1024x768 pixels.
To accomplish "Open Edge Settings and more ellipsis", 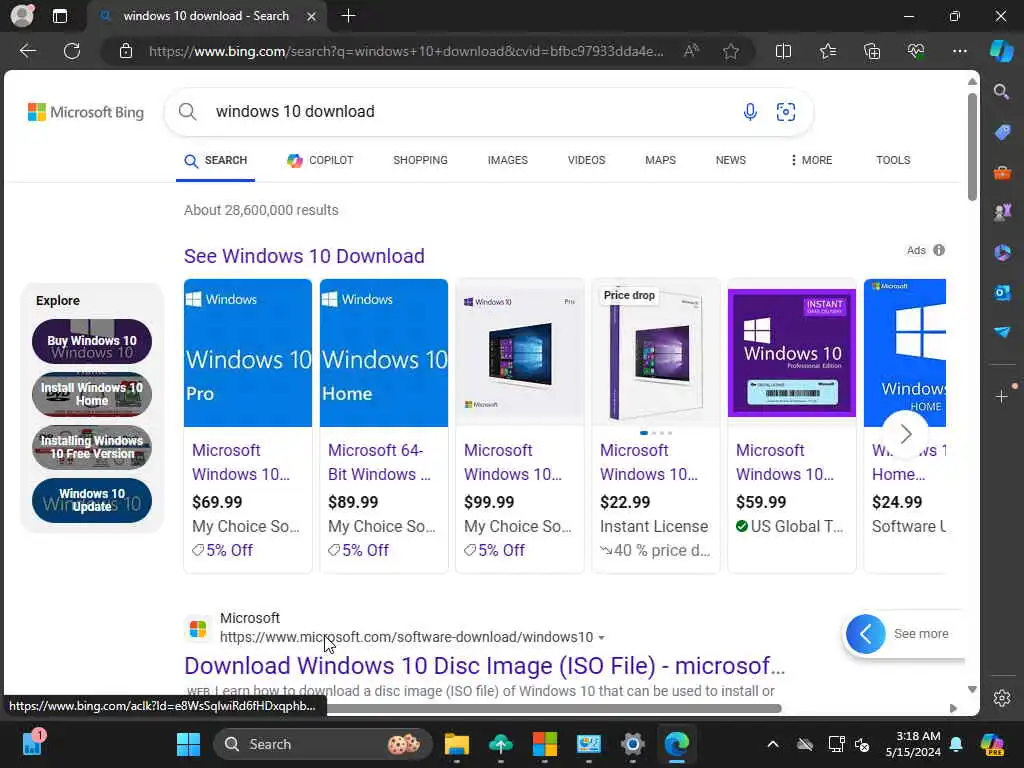I will 959,51.
